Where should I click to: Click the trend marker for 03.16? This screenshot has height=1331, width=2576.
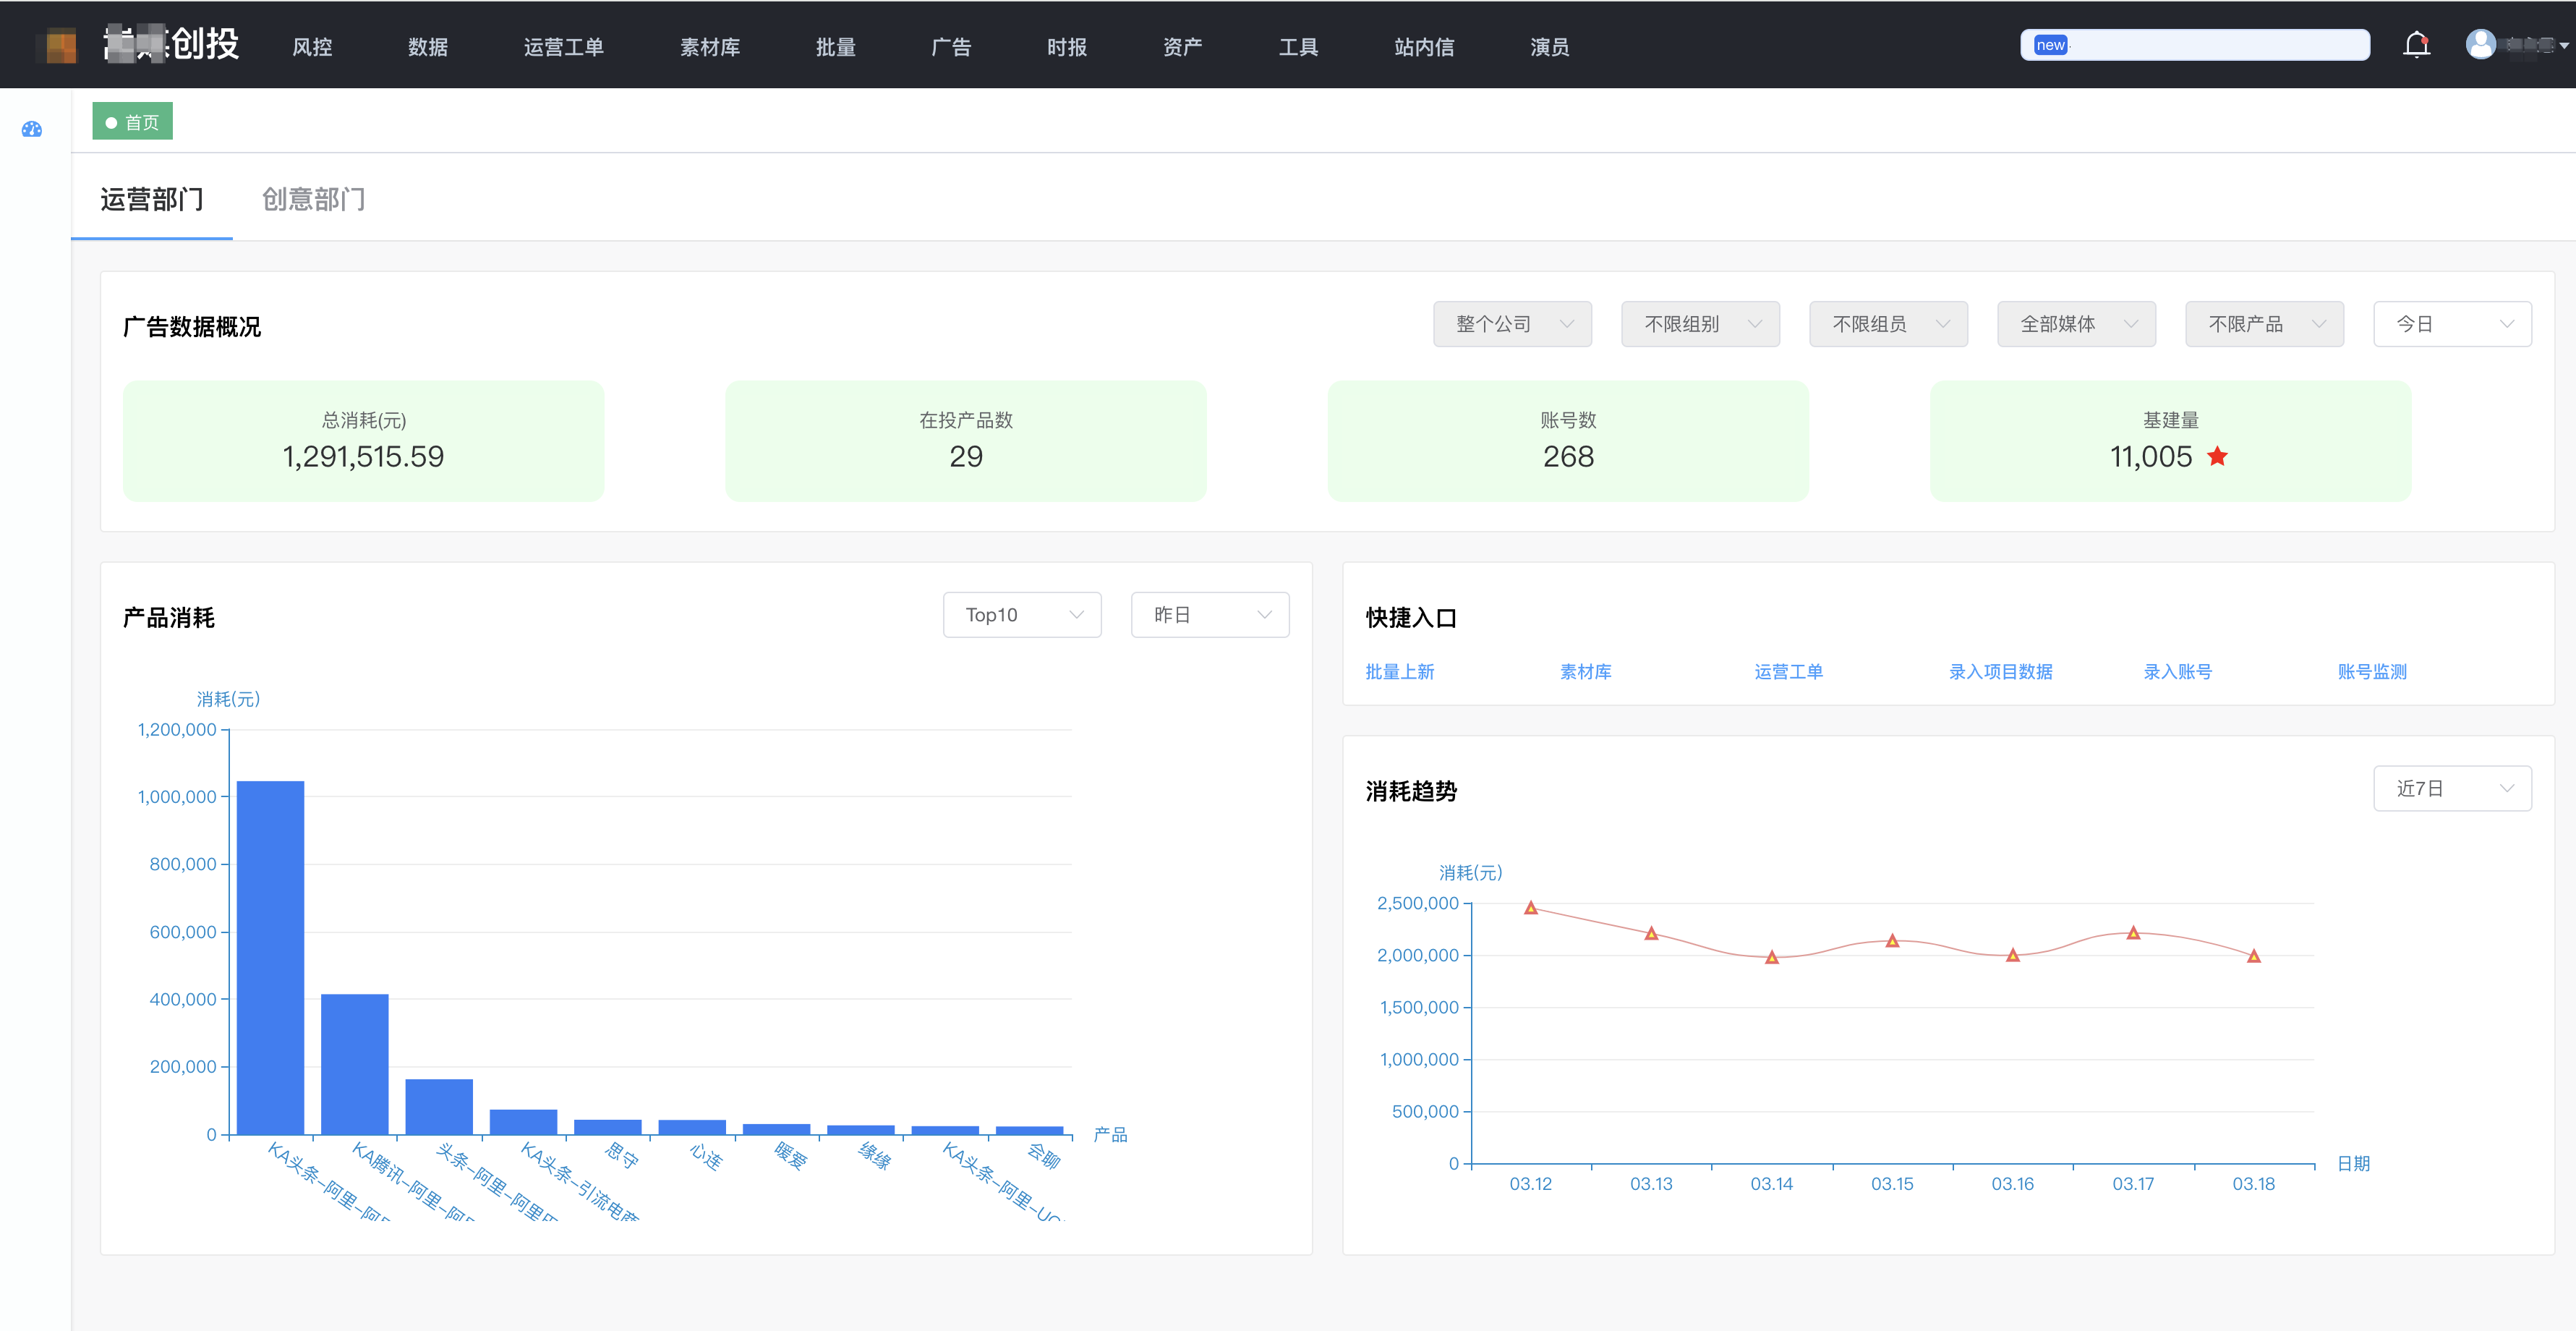click(x=2013, y=956)
